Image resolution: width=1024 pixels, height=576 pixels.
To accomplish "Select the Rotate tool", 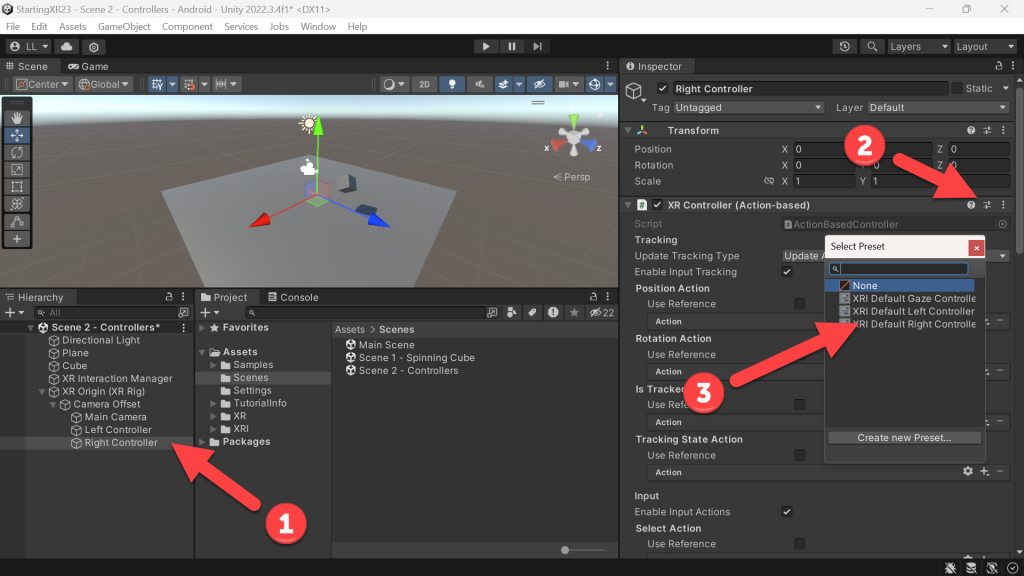I will point(17,152).
